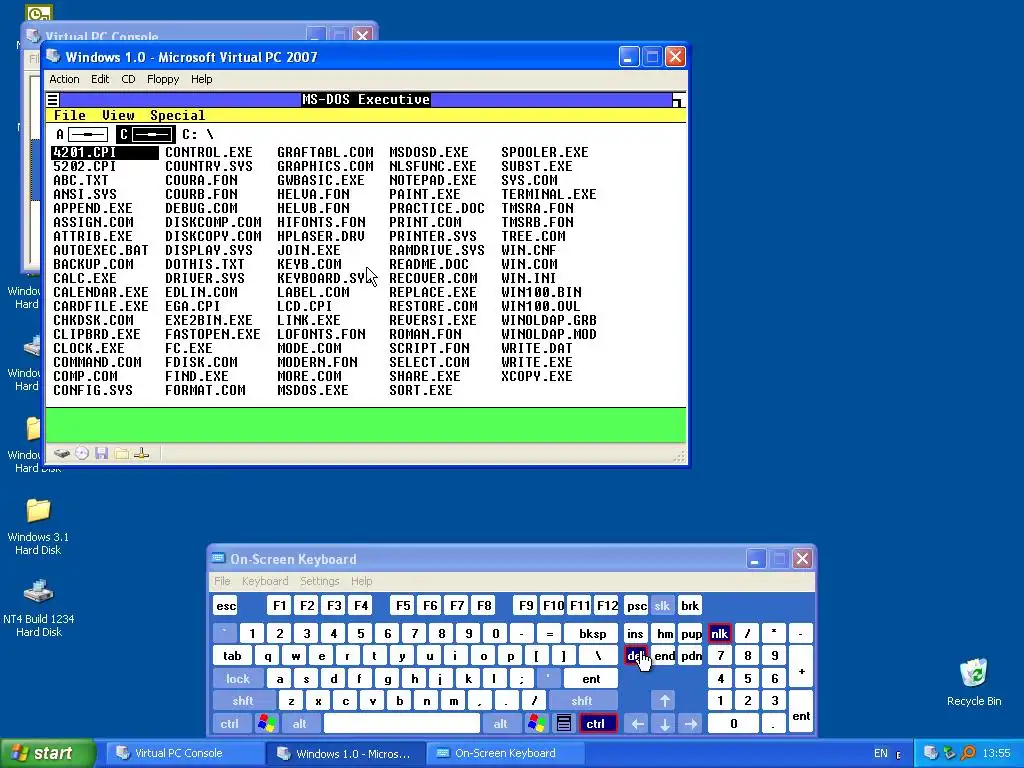Screen dimensions: 1024x768
Task: Click the F5 key on On-Screen Keyboard
Action: pos(403,605)
